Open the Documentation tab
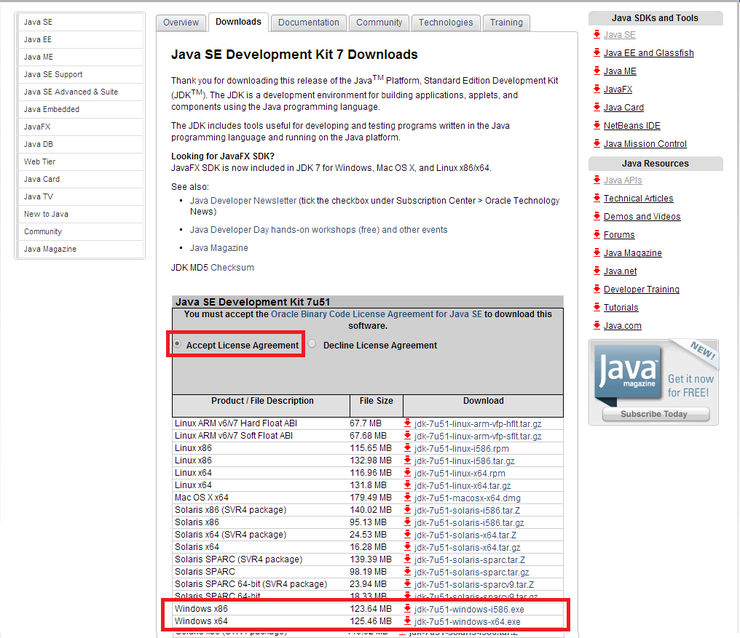The height and width of the screenshot is (638, 740). (x=309, y=22)
